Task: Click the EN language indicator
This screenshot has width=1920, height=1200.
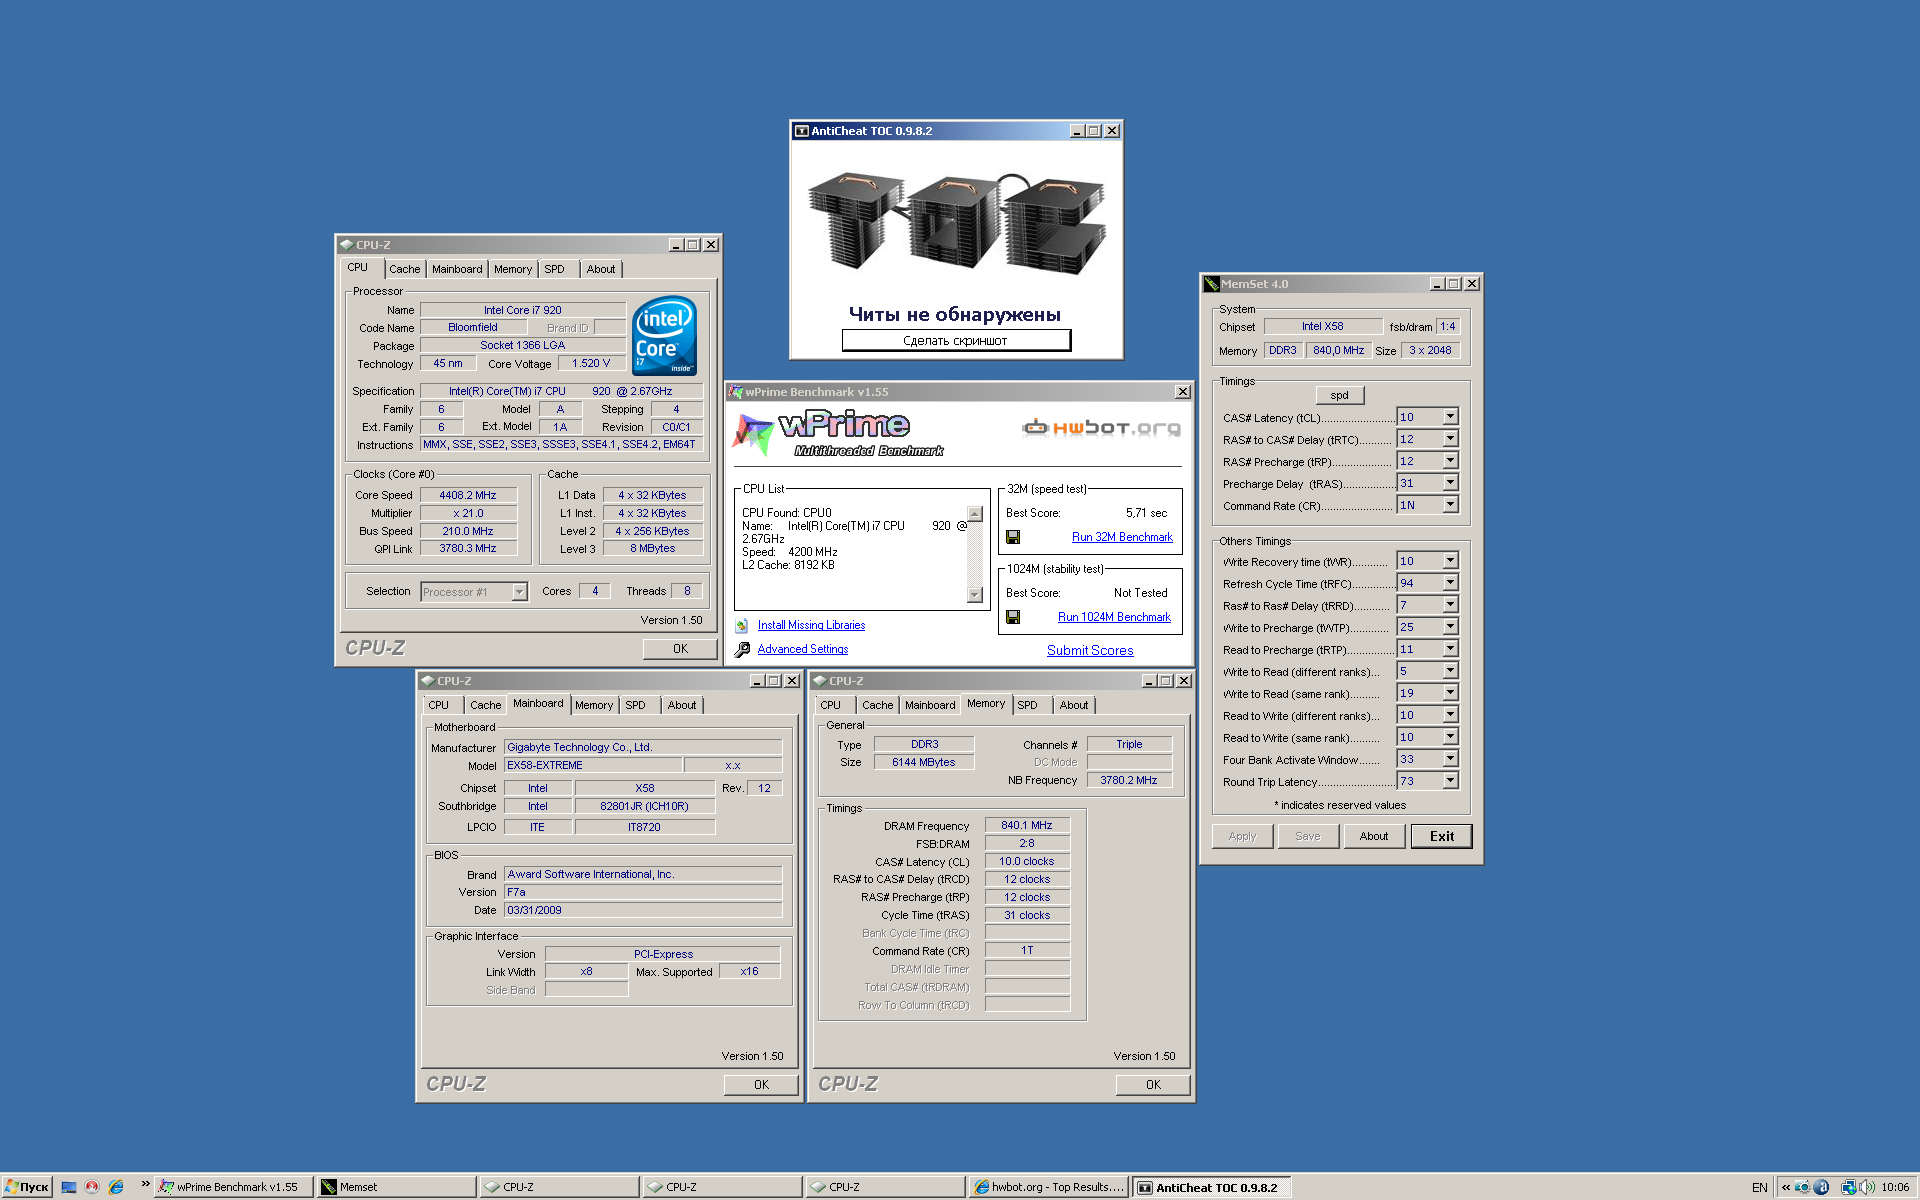Action: [x=1760, y=1187]
